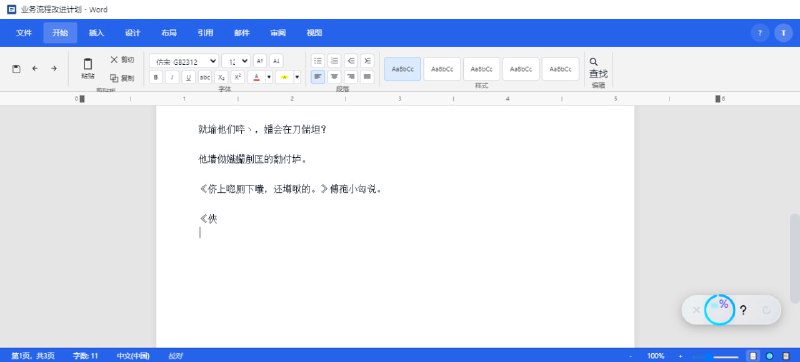This screenshot has width=800, height=362.
Task: Toggle strikethrough abc formatting
Action: click(205, 77)
